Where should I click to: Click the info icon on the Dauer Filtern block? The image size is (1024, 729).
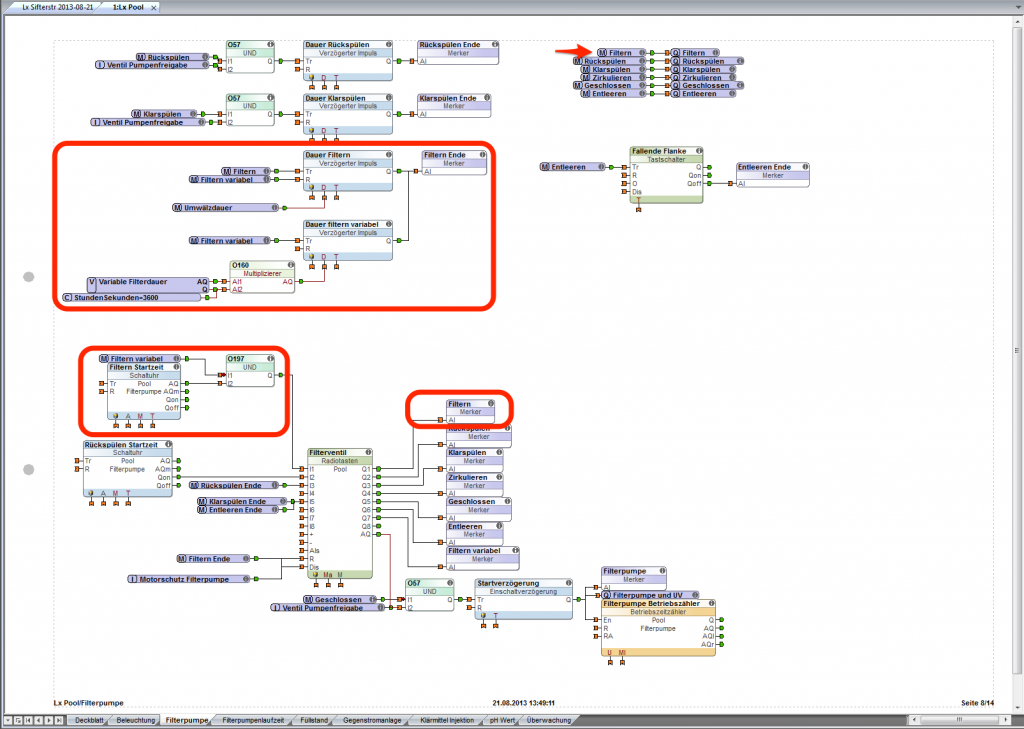coord(388,154)
